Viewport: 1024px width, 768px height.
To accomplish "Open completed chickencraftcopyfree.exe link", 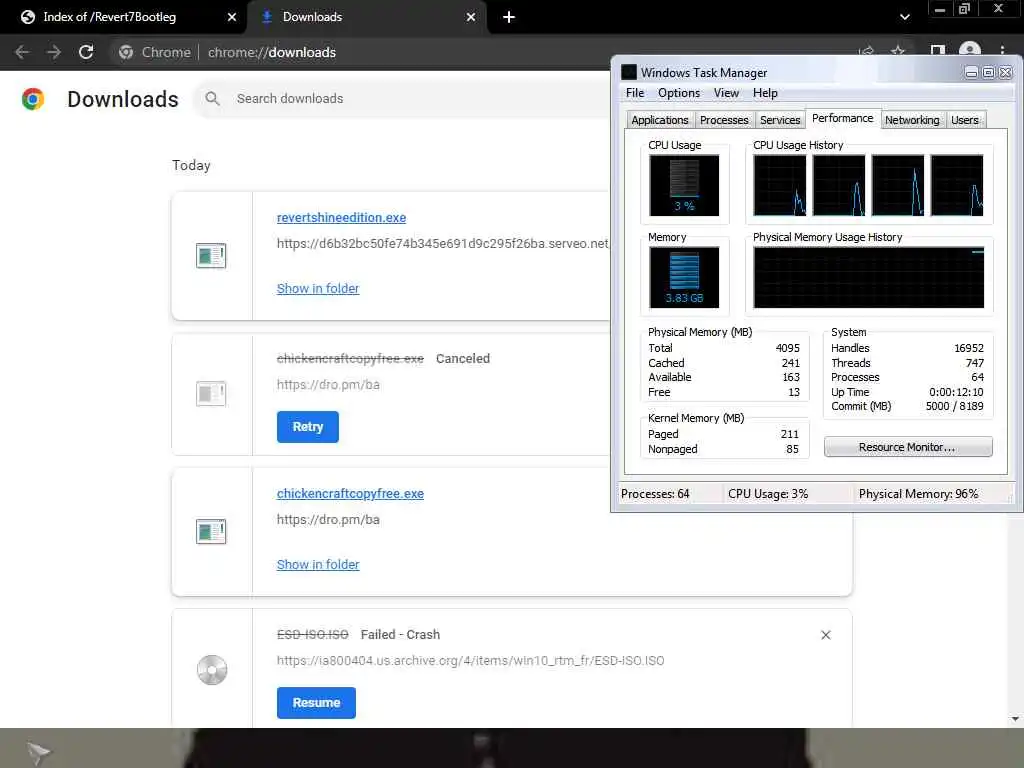I will [350, 494].
